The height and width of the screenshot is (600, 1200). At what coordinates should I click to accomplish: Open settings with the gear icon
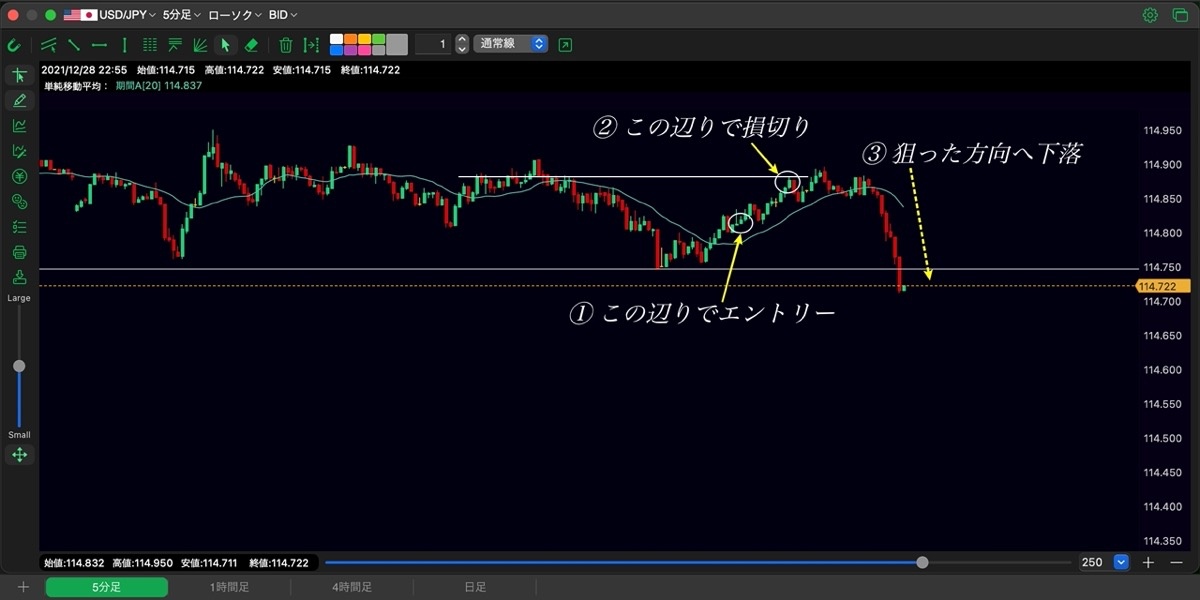1150,15
